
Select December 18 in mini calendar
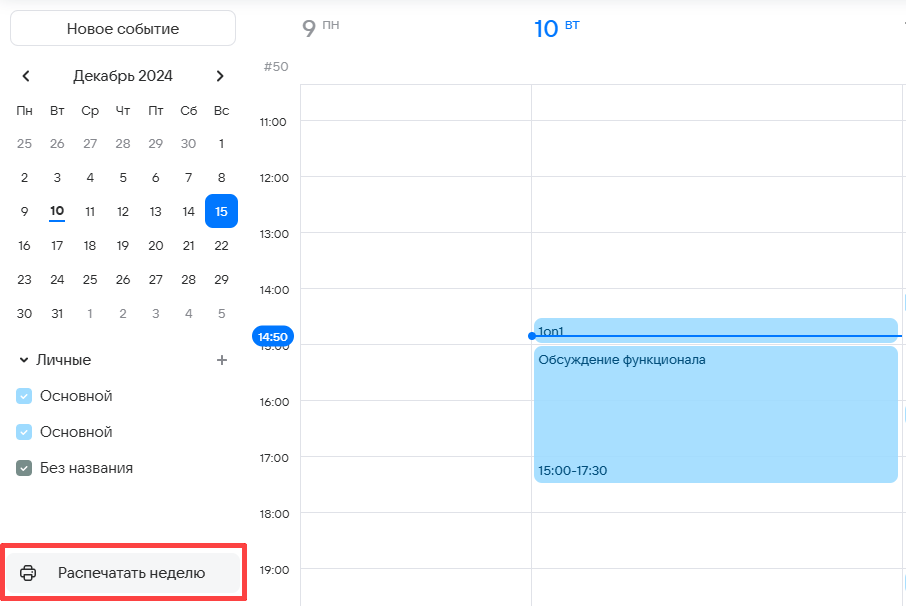point(90,245)
